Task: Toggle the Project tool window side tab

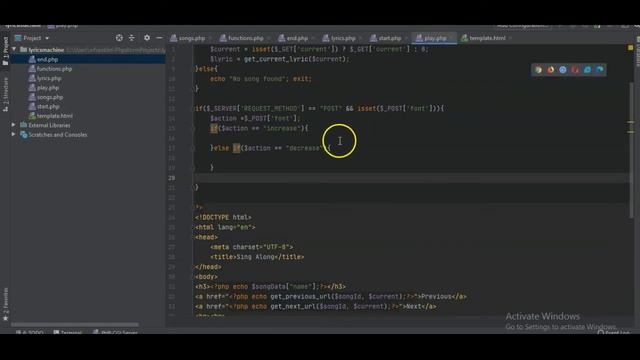Action: [5, 51]
